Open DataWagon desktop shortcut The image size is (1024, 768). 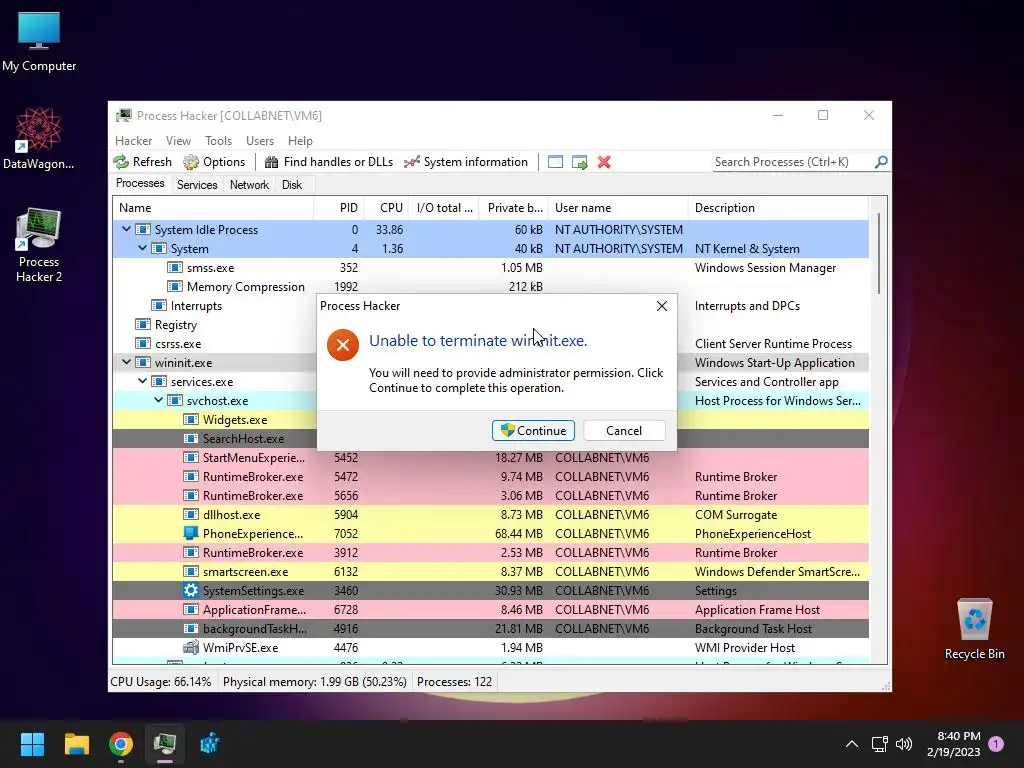click(39, 139)
